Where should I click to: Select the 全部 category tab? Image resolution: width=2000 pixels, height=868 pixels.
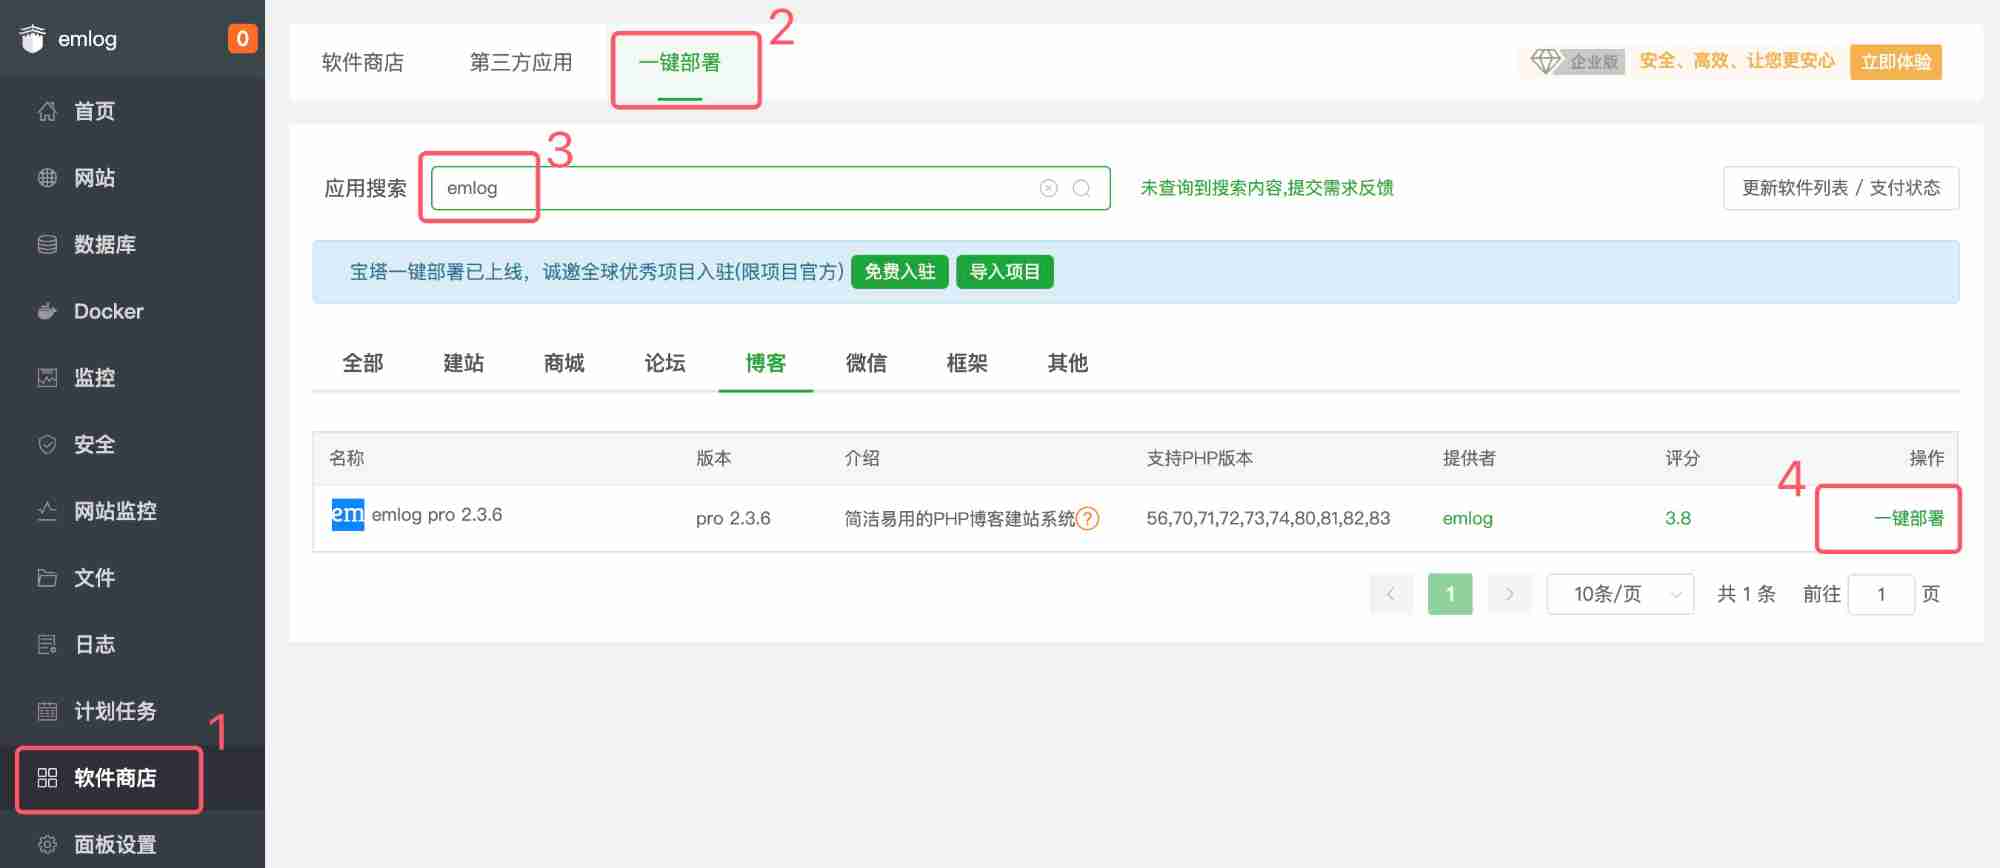pos(362,363)
